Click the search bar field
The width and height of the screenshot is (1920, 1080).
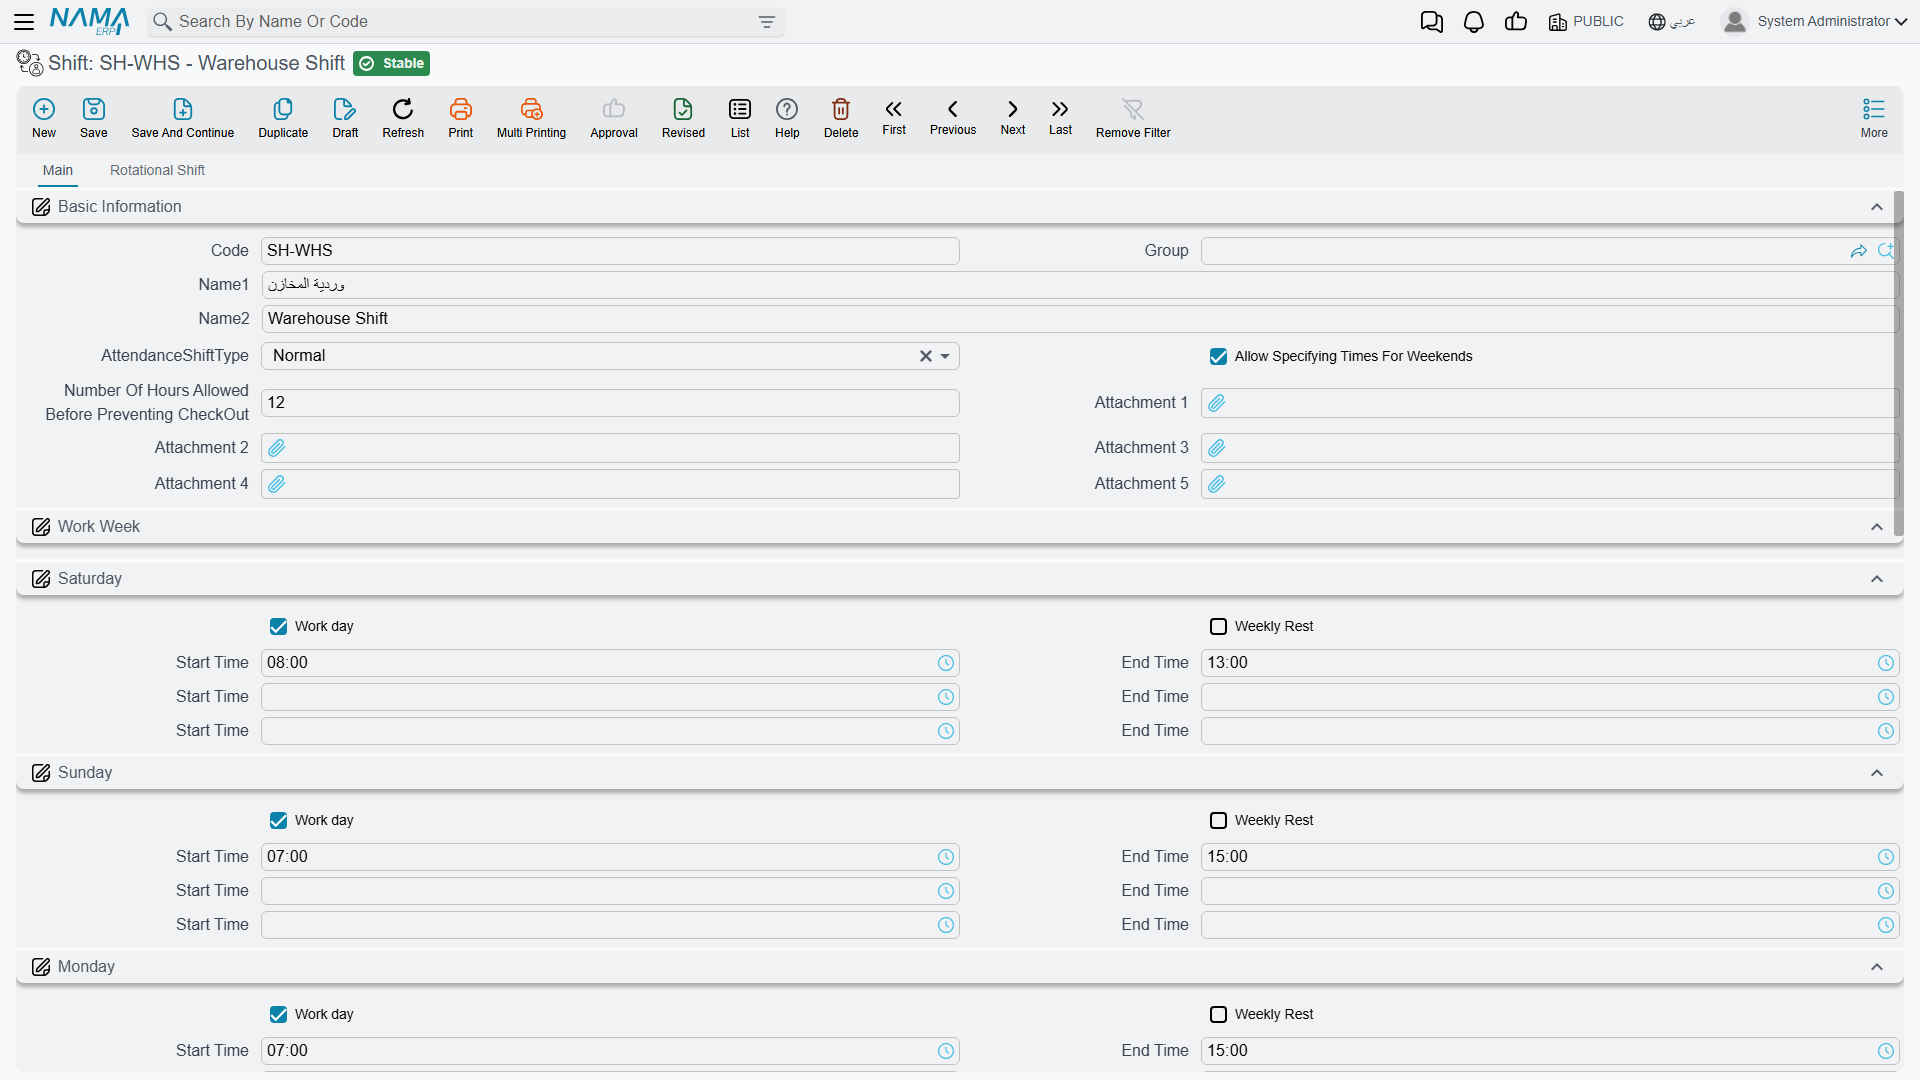point(466,21)
